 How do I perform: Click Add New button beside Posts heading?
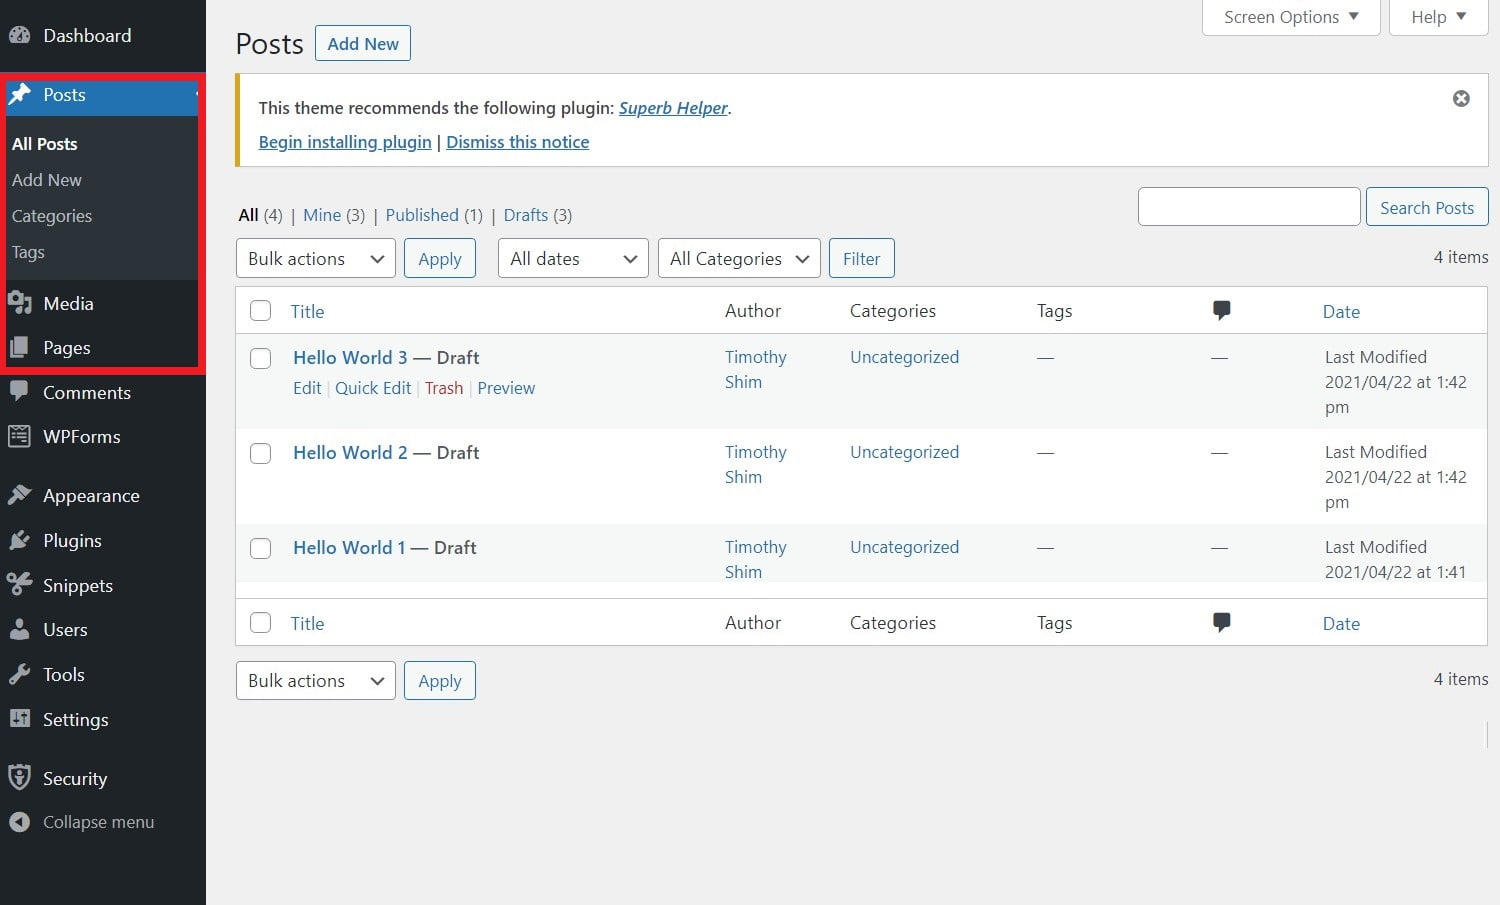point(363,43)
